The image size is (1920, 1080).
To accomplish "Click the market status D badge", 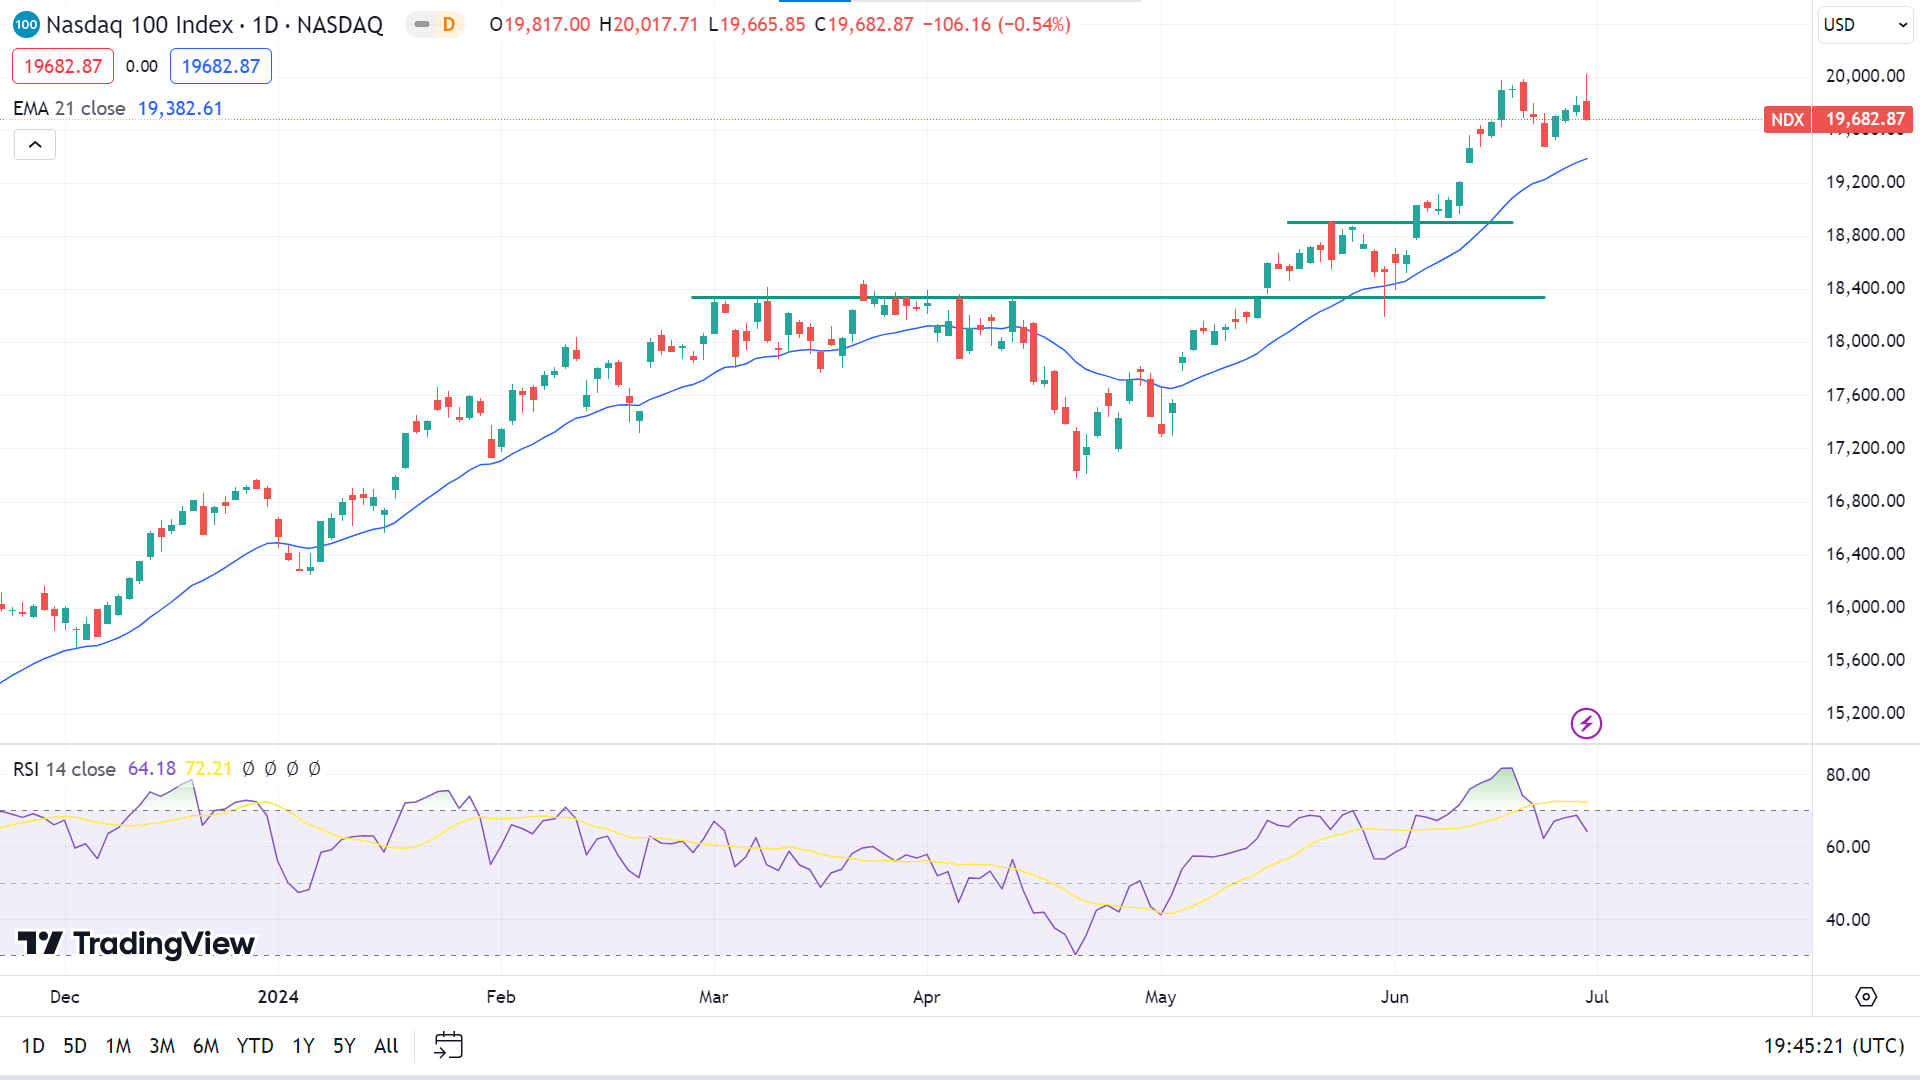I will click(449, 24).
